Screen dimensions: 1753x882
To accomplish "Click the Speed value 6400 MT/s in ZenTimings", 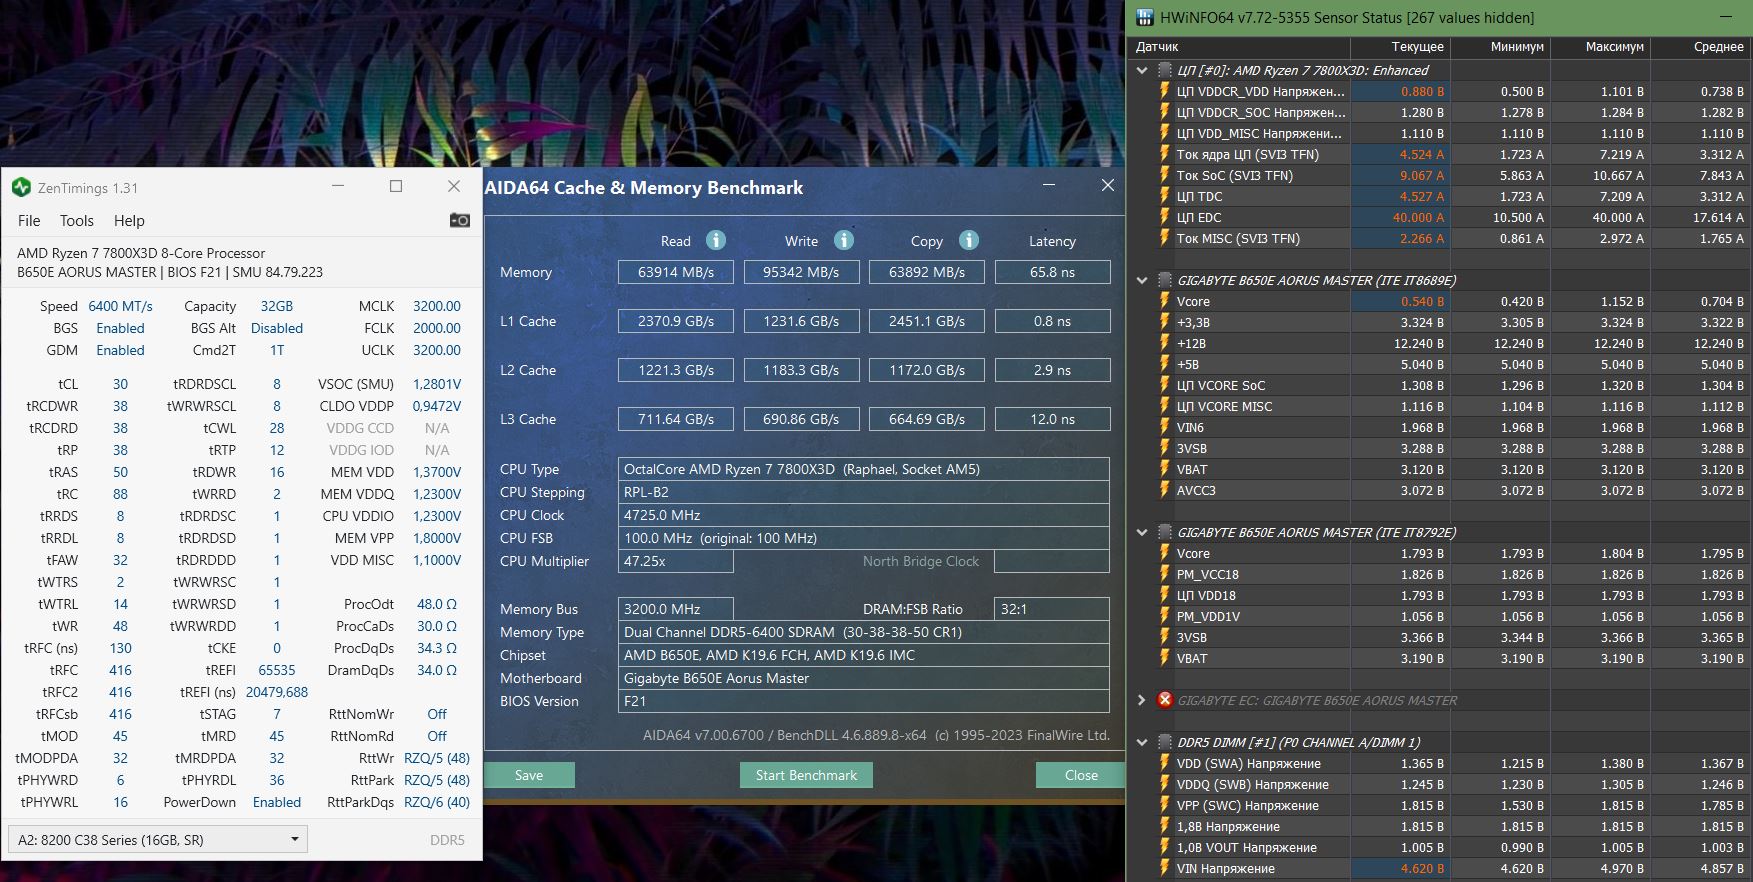I will click(120, 306).
